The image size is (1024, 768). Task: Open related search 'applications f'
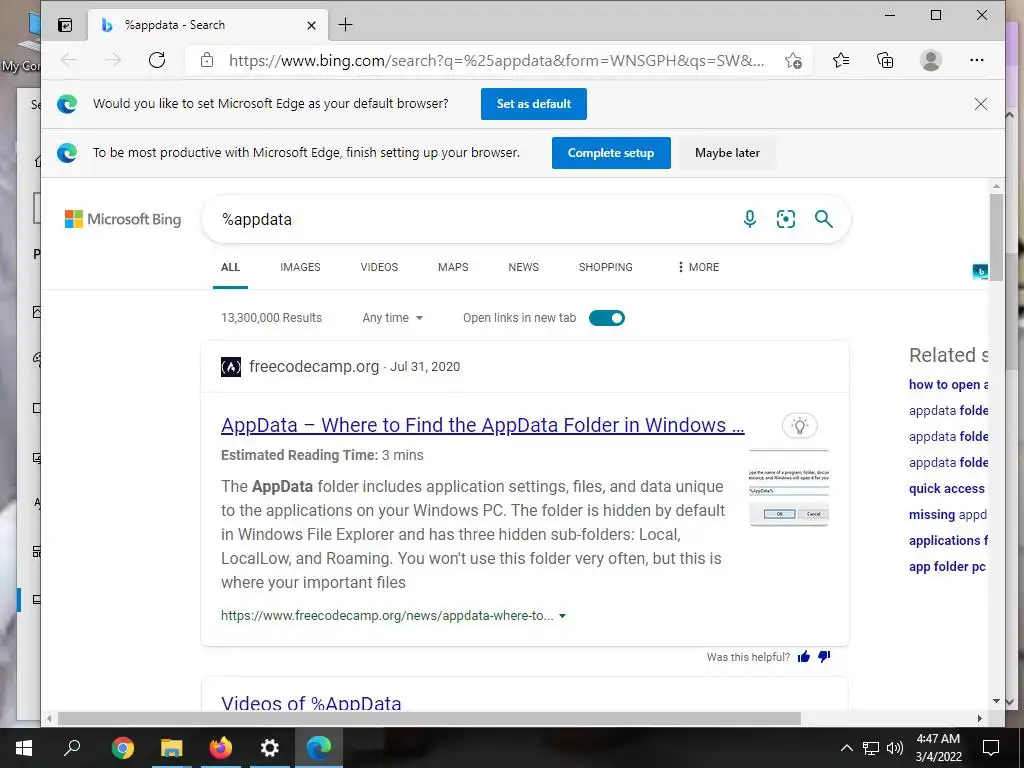pos(948,541)
